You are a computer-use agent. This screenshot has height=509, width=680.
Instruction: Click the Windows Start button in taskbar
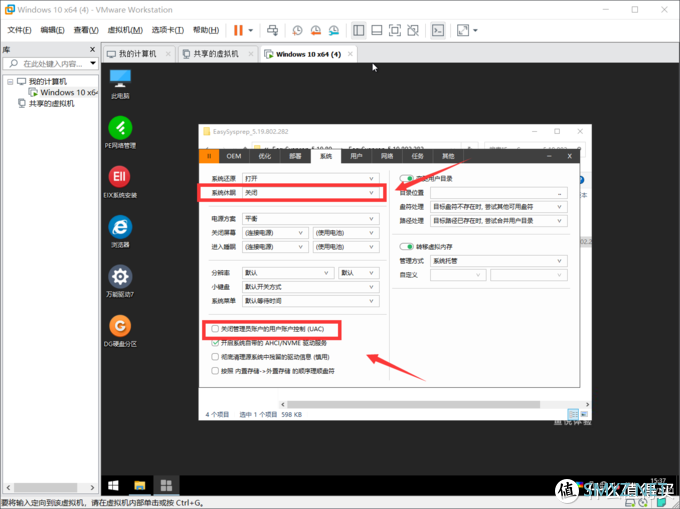pyautogui.click(x=113, y=485)
